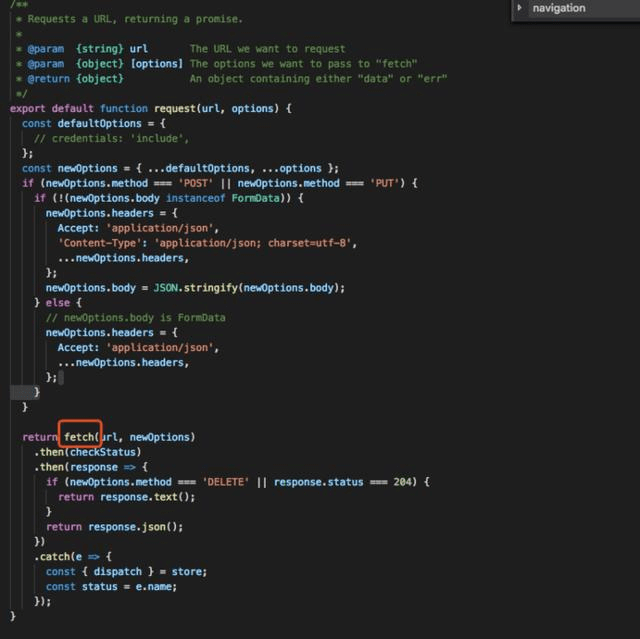
Task: Expand the navigation disclosure triangle
Action: [519, 8]
